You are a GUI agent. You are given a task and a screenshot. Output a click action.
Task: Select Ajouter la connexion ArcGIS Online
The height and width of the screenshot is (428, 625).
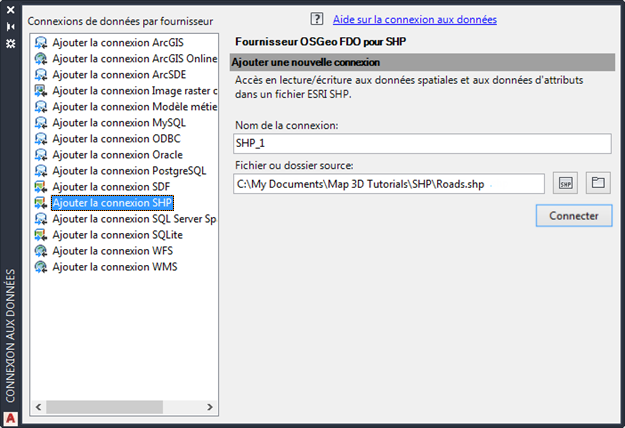(135, 59)
